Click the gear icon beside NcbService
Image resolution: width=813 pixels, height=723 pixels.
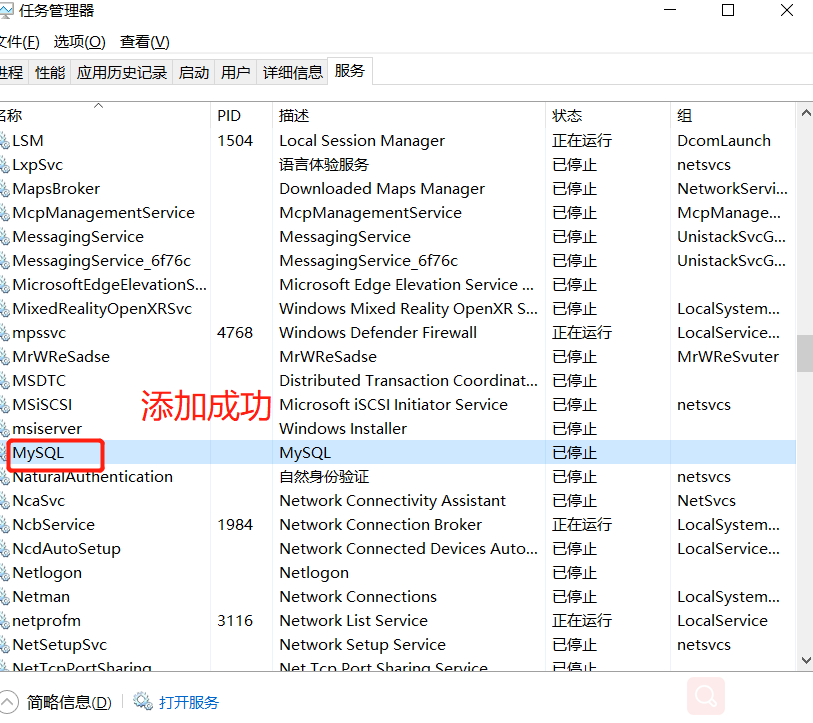point(5,525)
